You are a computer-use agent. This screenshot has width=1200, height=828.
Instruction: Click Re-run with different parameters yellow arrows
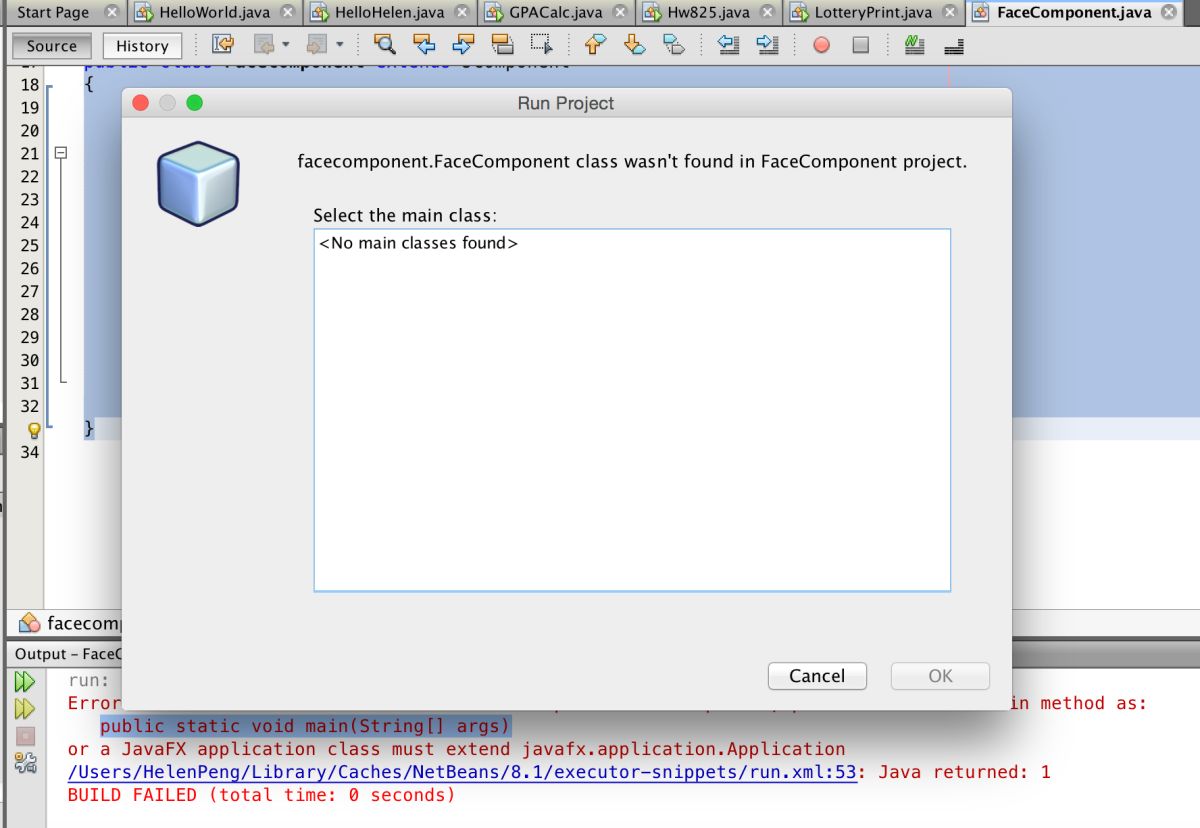[x=24, y=709]
